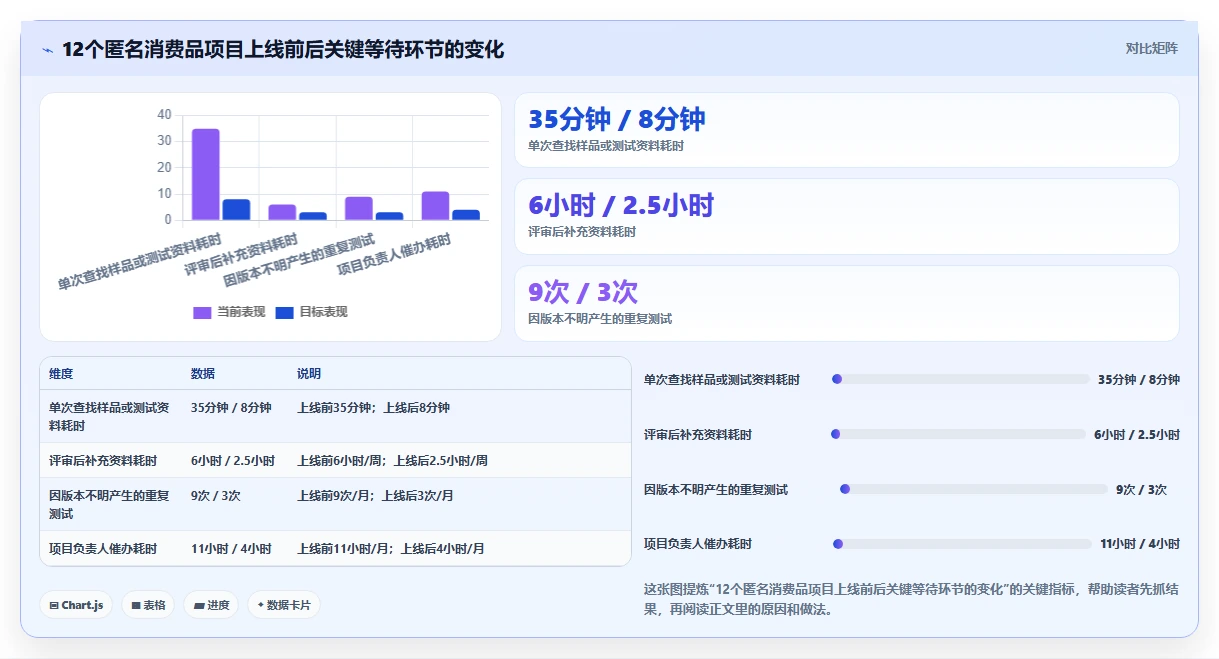
Task: Toggle the 当前表现 legend swatch
Action: (x=201, y=312)
